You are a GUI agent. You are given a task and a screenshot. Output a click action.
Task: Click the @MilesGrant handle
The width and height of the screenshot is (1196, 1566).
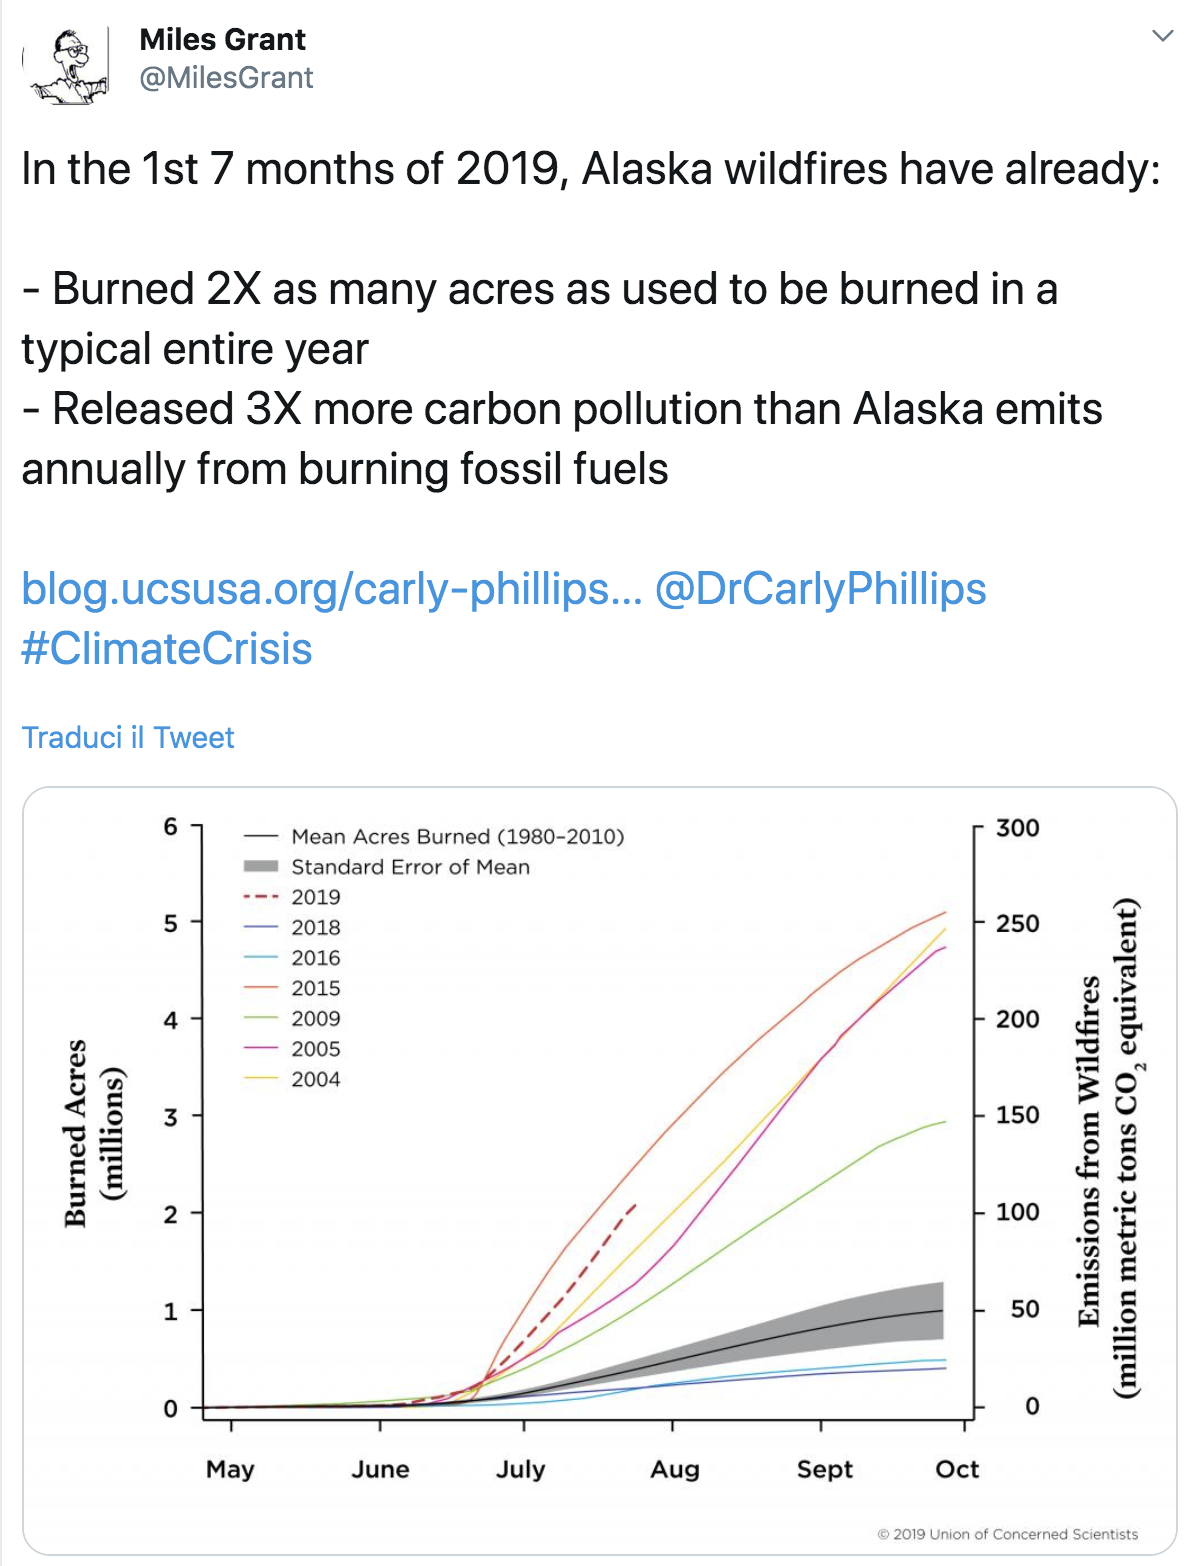tap(226, 78)
